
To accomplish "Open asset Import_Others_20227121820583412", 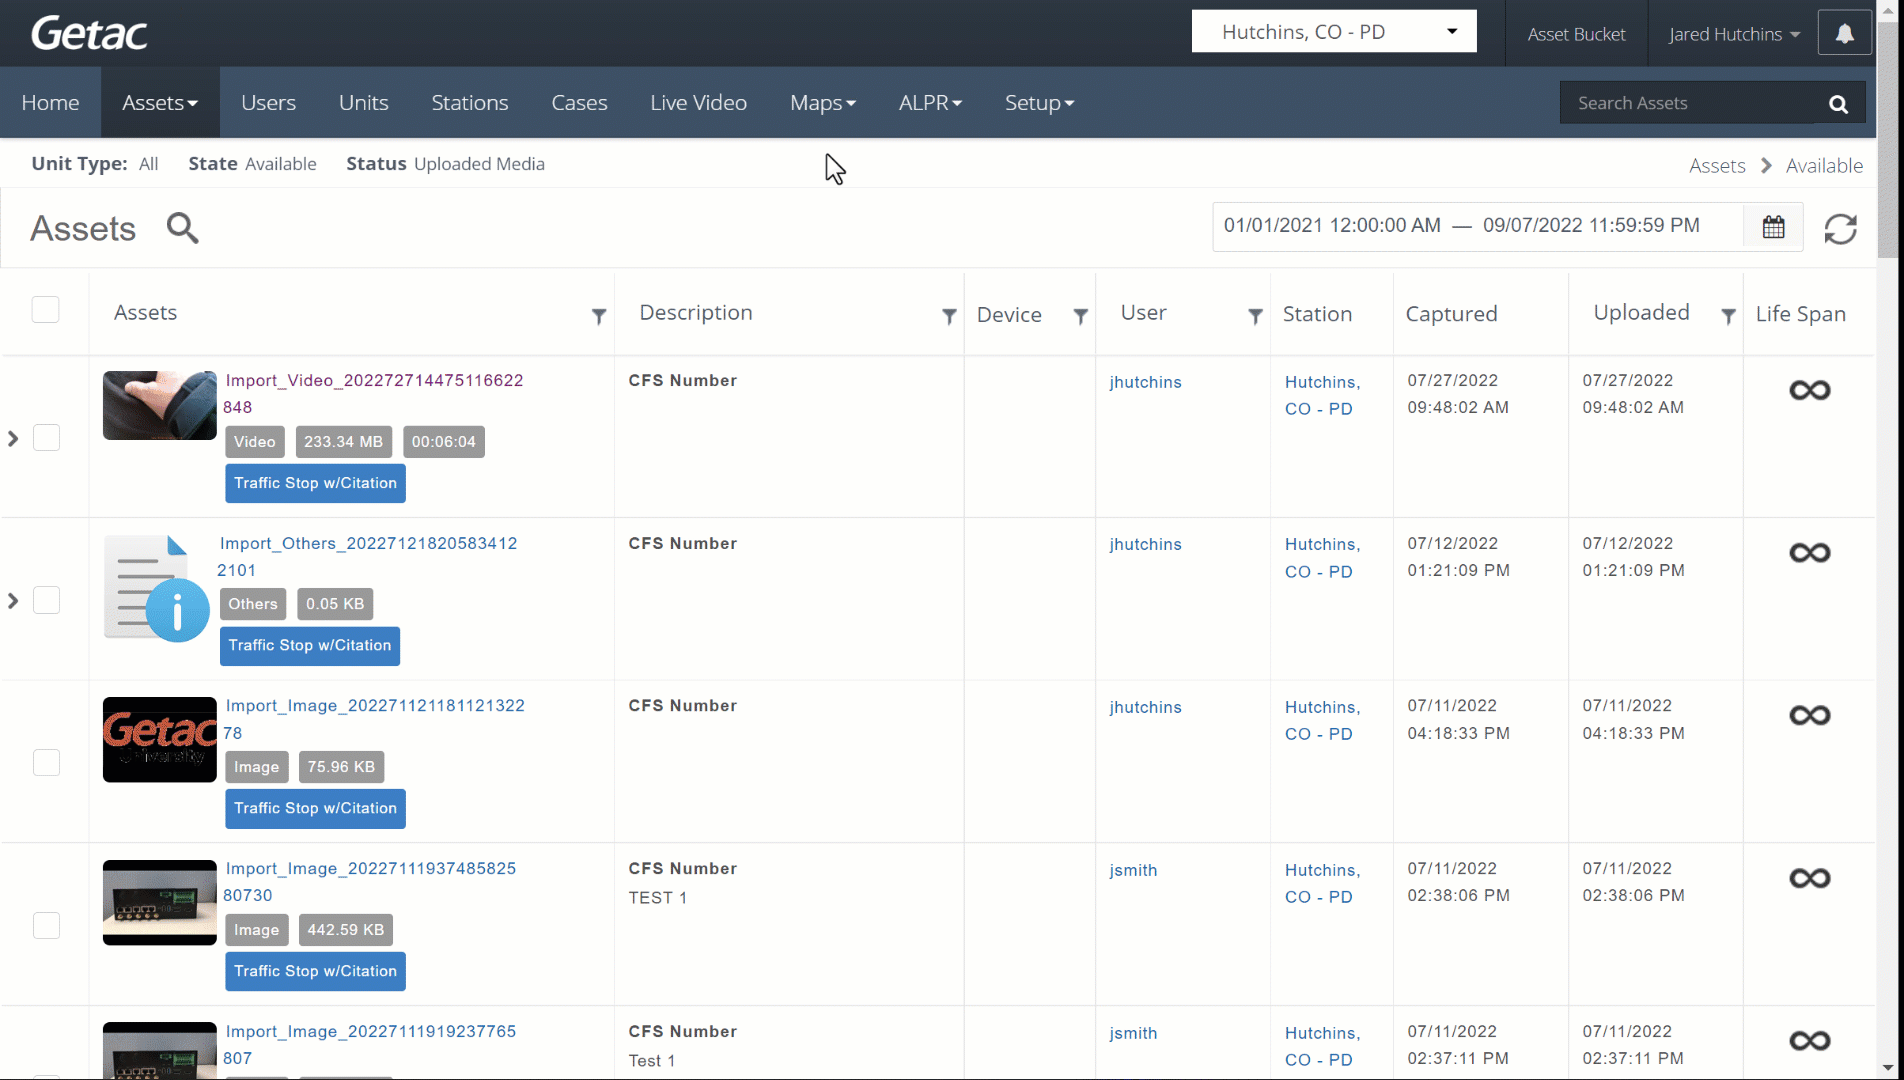I will pyautogui.click(x=368, y=543).
